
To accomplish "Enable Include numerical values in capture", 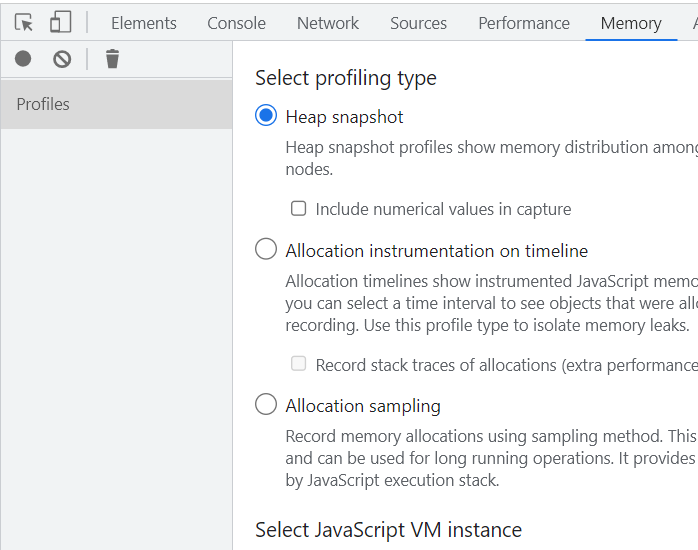I will tap(298, 208).
